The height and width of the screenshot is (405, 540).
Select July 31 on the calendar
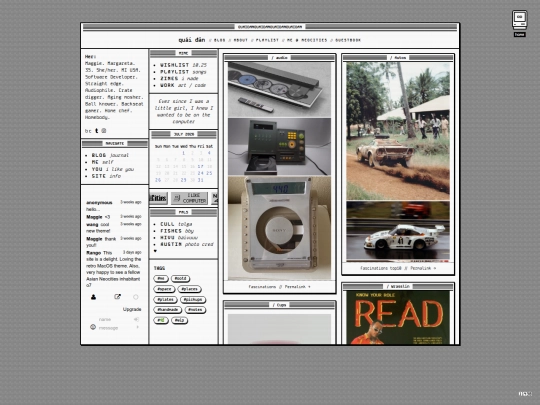[200, 180]
